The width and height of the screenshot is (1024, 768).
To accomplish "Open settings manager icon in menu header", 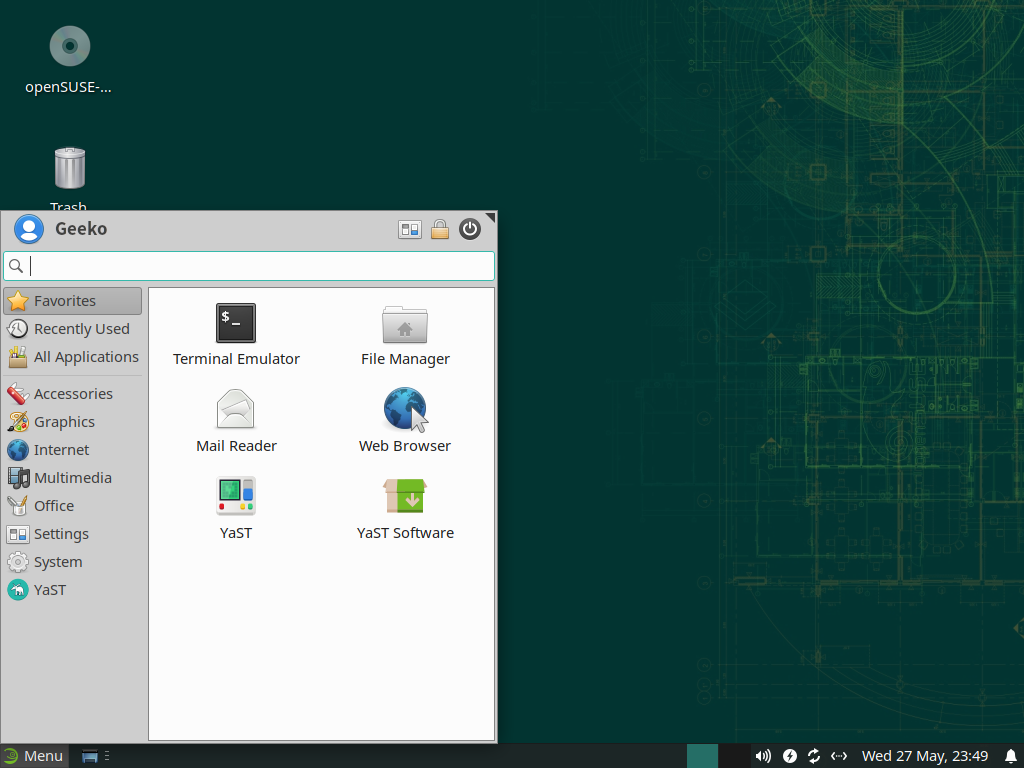I will 410,229.
